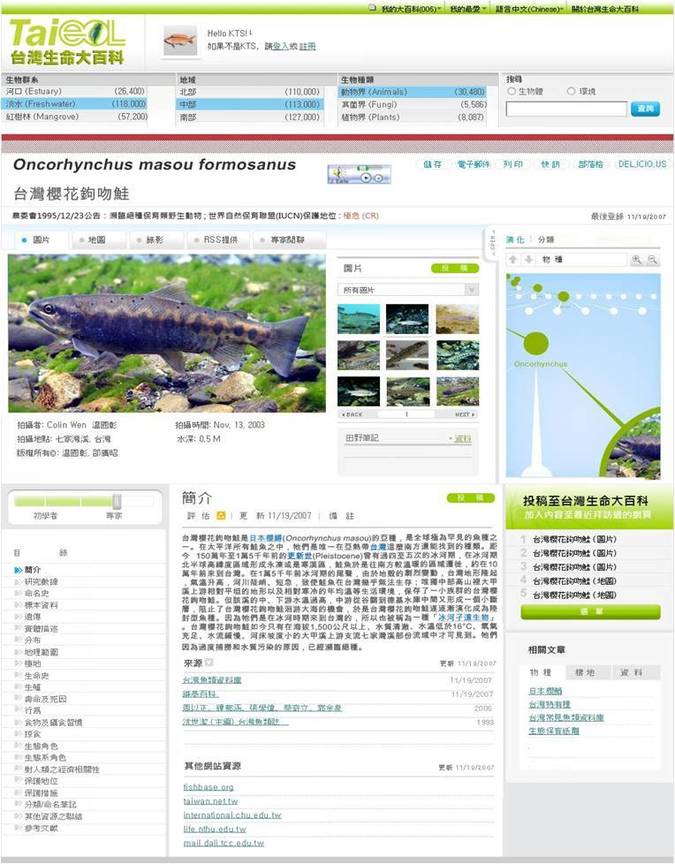Expand the 研究數據 section in the contents
The height and width of the screenshot is (864, 675).
coord(41,581)
